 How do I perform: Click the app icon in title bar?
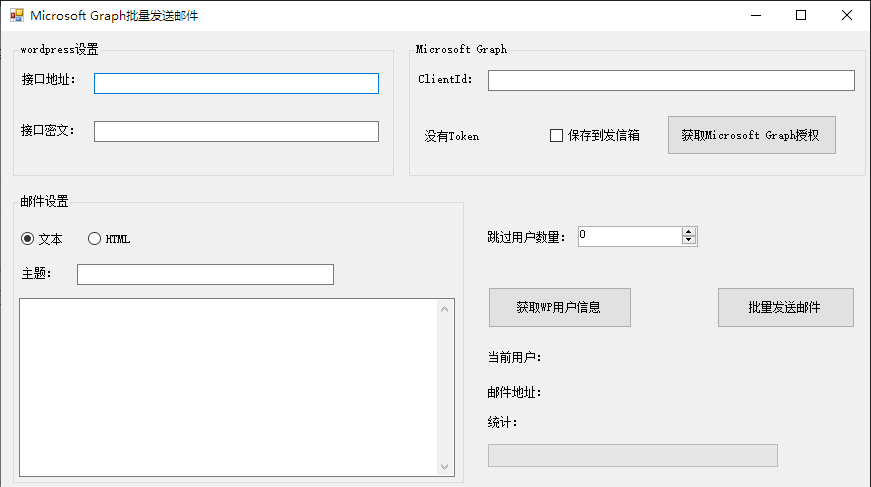(17, 15)
